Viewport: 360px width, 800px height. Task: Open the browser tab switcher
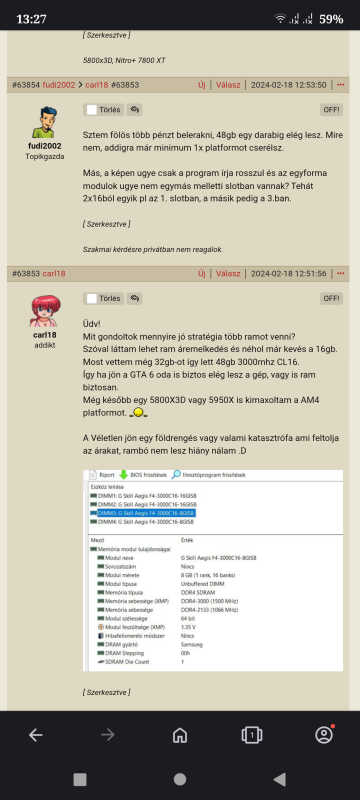251,735
